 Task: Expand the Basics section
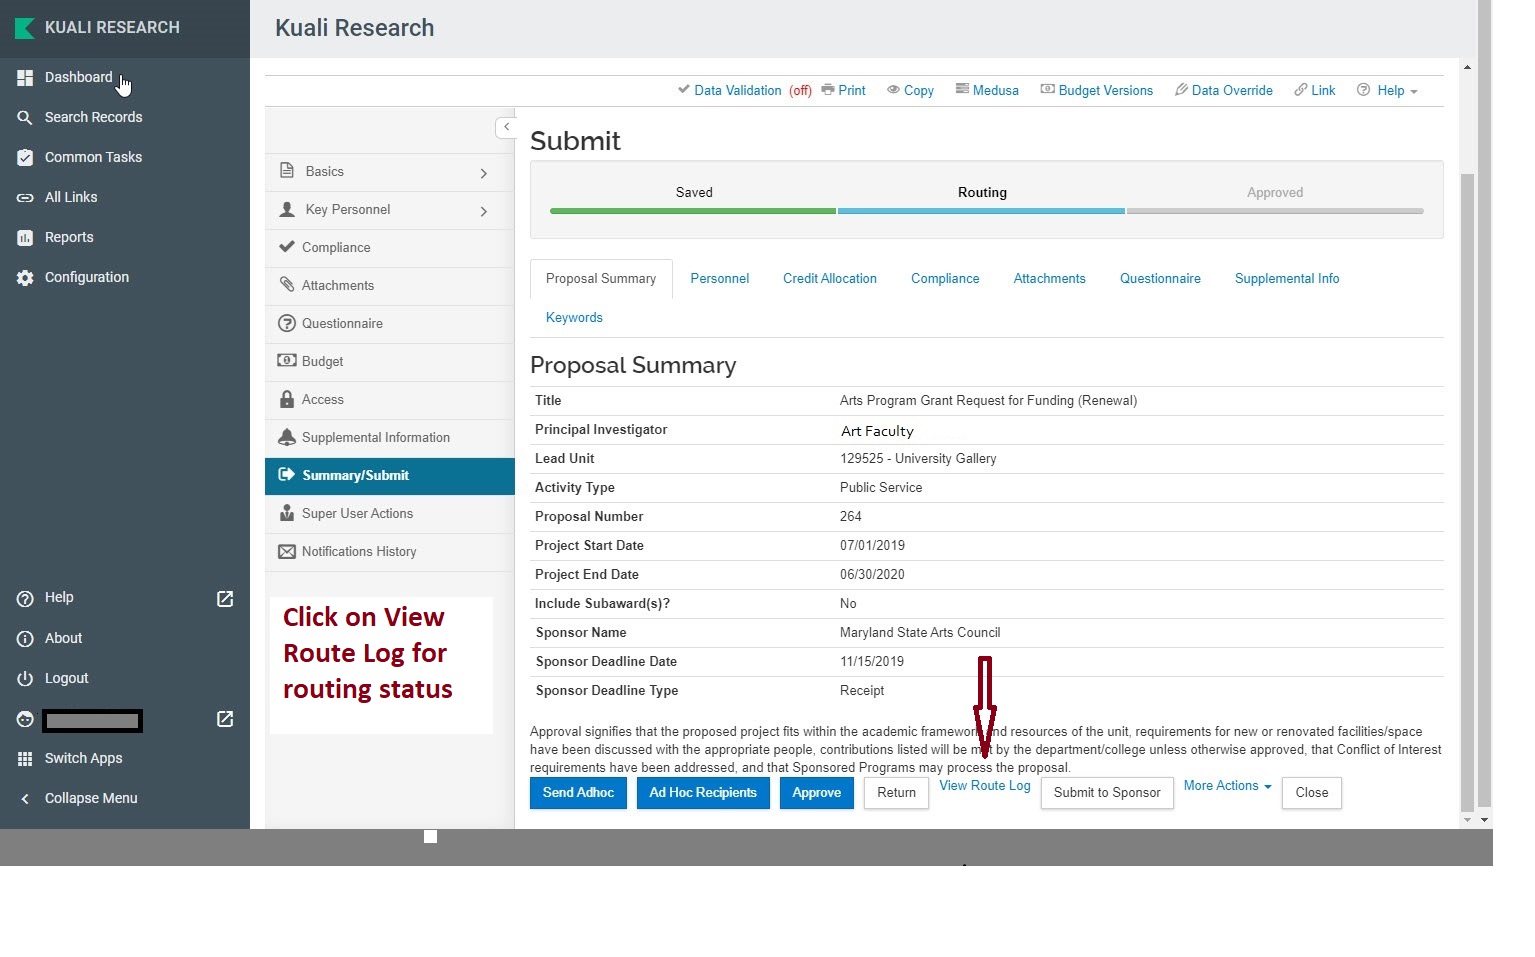484,173
